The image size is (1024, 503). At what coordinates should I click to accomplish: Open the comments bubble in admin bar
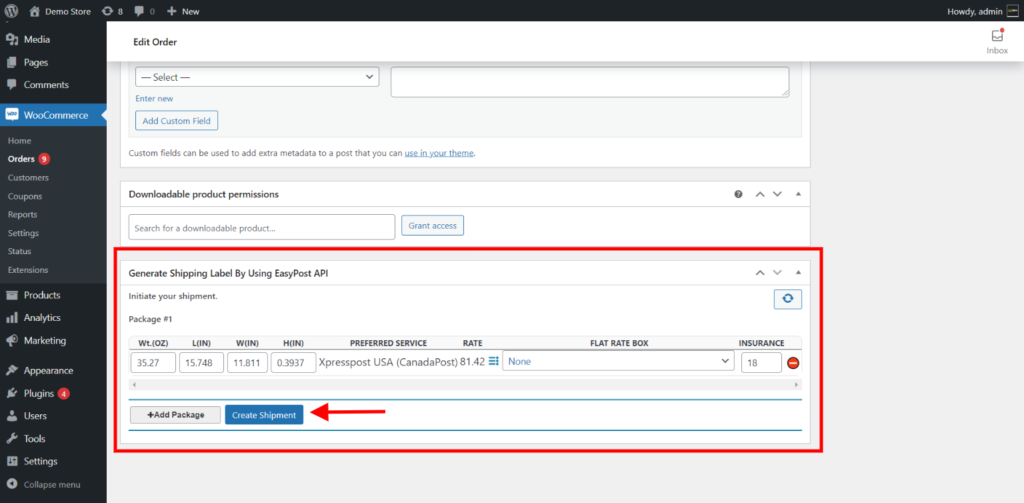(x=144, y=11)
